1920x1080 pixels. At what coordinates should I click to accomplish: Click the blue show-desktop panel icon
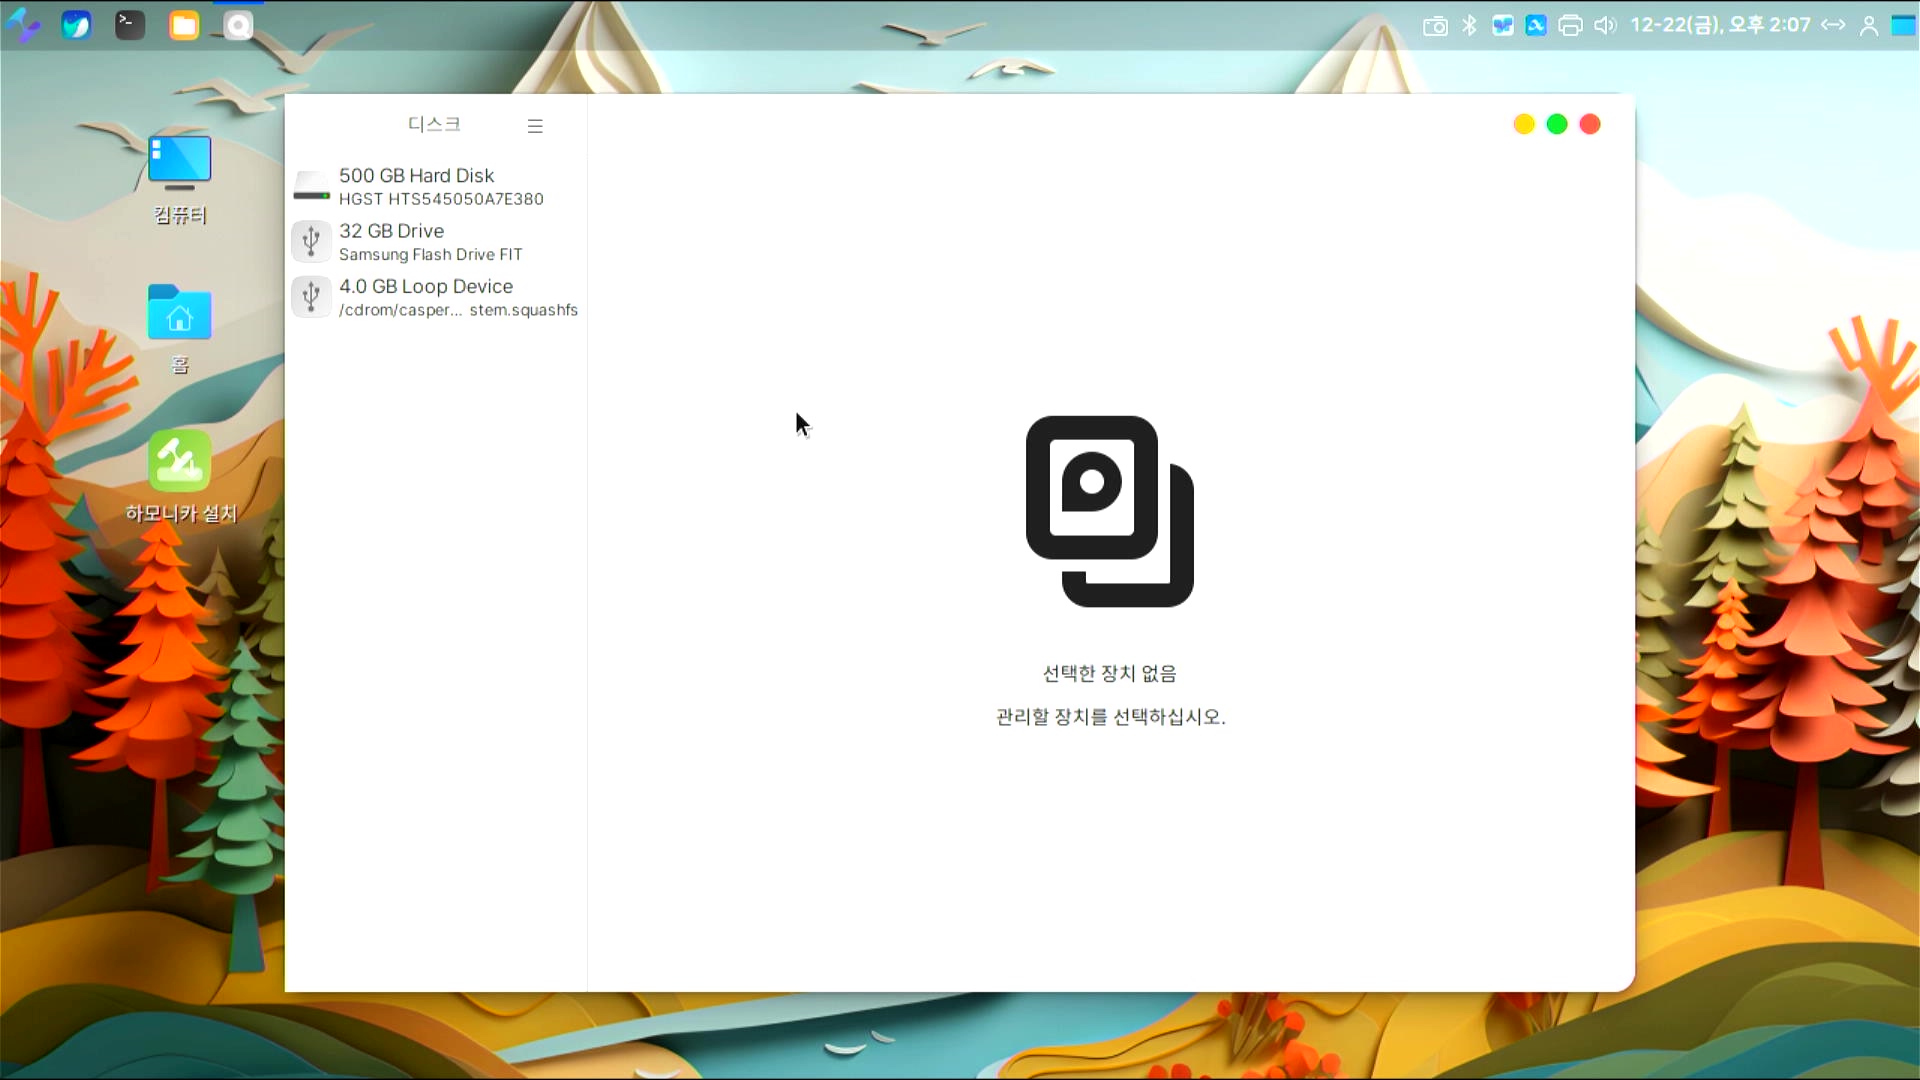pyautogui.click(x=1903, y=25)
